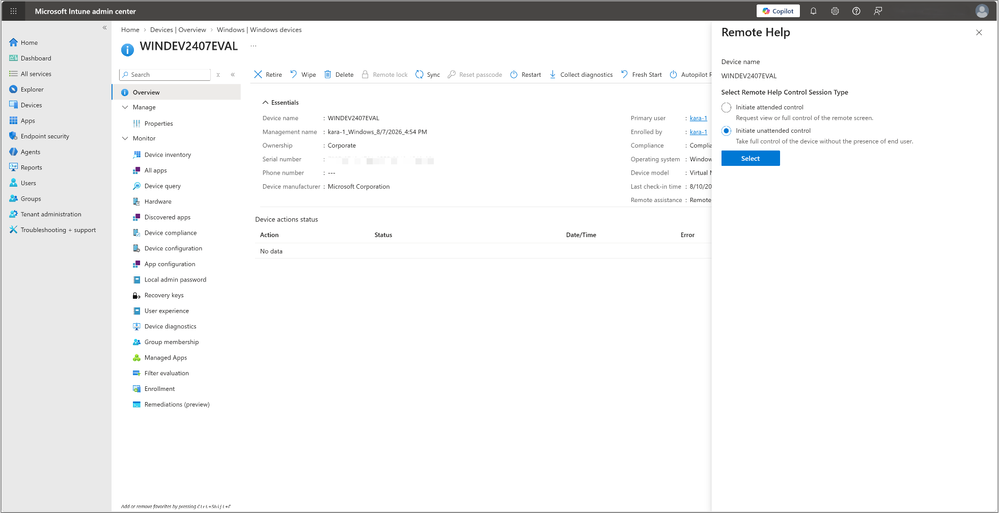Collapse the Manage section
The image size is (999, 513).
click(x=125, y=108)
